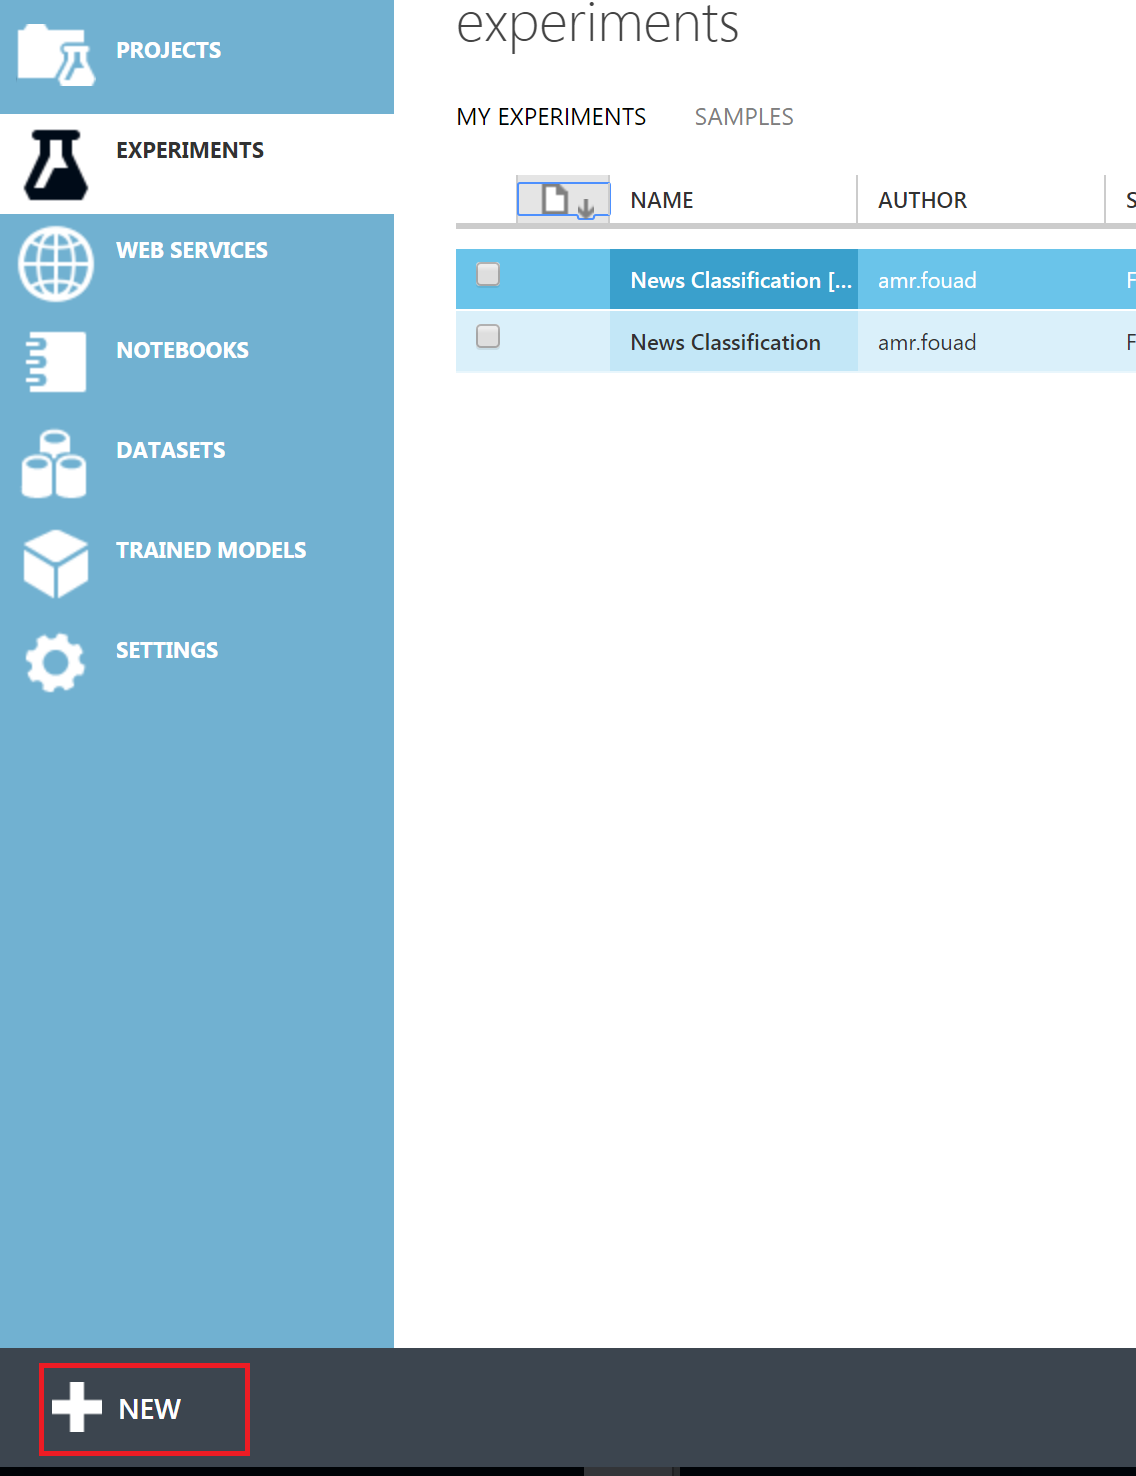
Task: Click the experiments page heading
Action: pos(597,25)
